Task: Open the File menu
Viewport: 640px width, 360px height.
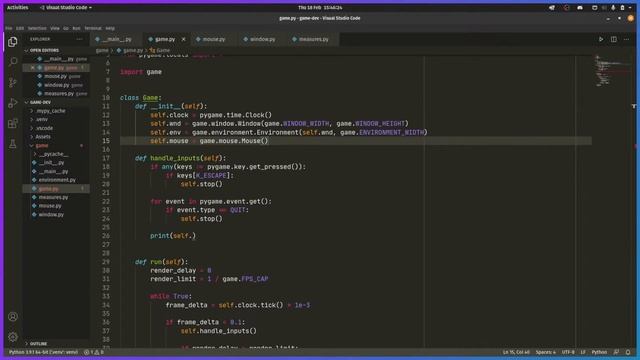Action: 9,28
